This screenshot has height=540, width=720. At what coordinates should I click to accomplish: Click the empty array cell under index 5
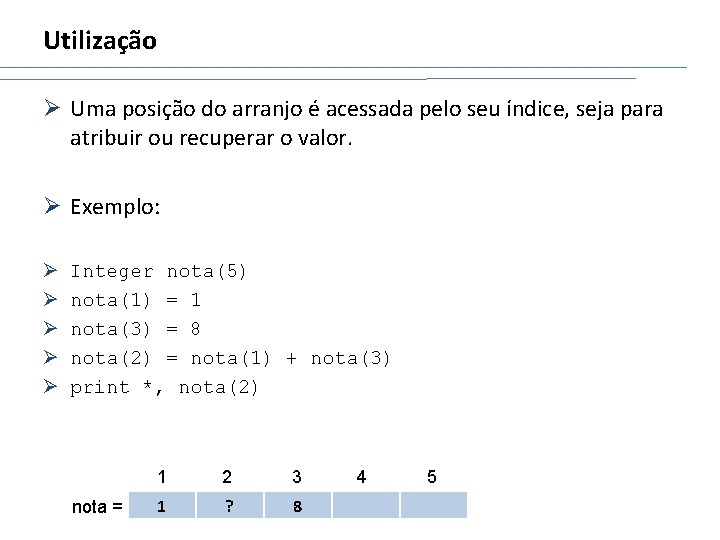[x=433, y=506]
